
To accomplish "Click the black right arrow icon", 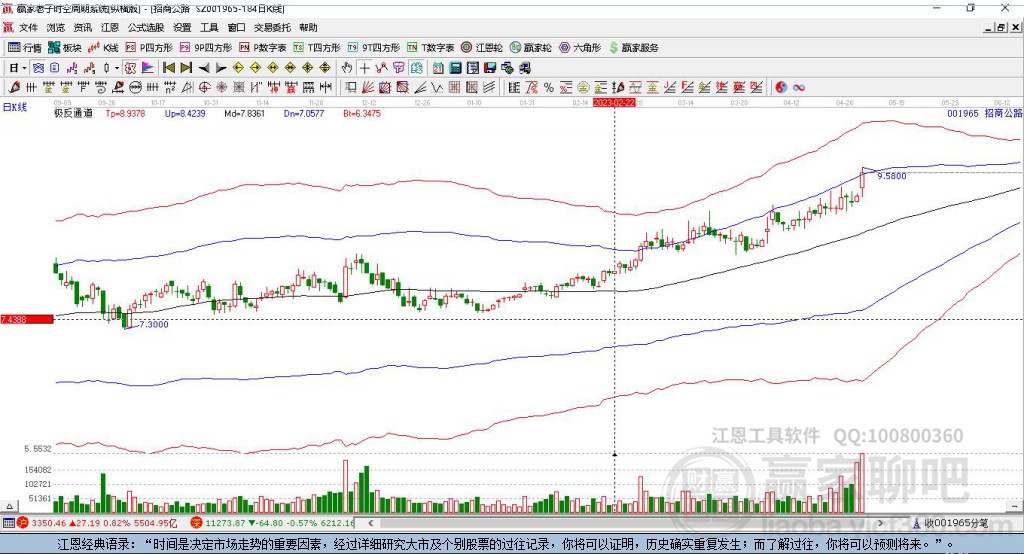I will point(221,68).
